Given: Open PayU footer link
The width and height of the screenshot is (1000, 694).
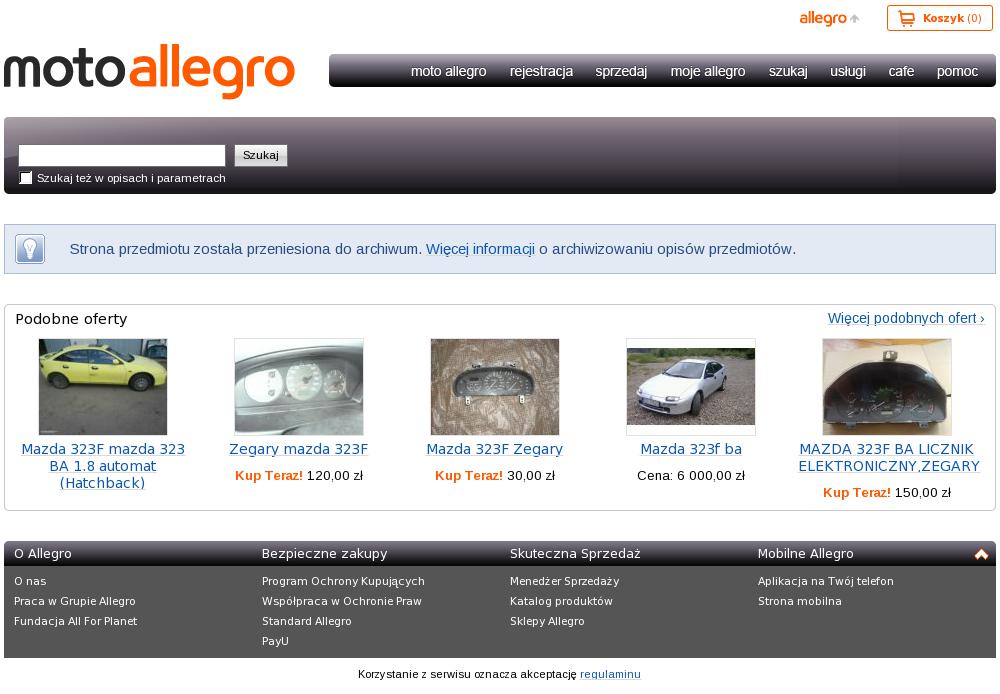Looking at the screenshot, I should tap(275, 641).
